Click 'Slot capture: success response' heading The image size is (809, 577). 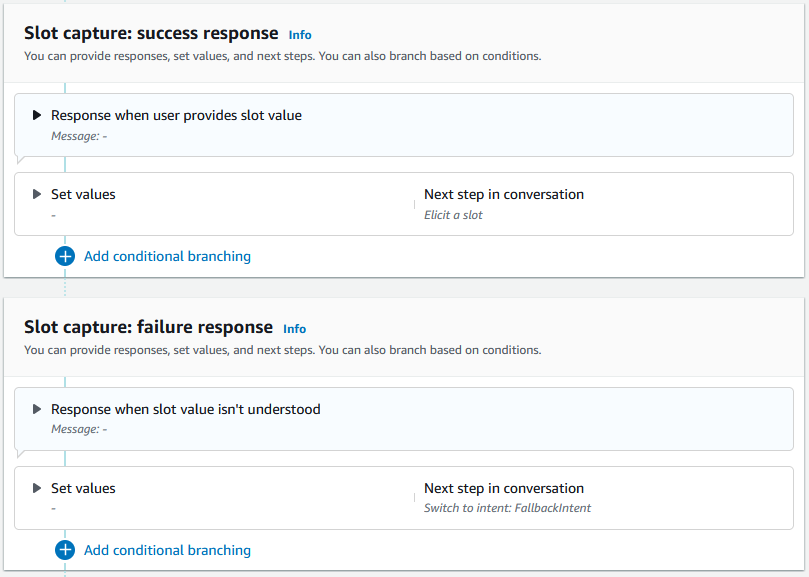click(x=151, y=33)
